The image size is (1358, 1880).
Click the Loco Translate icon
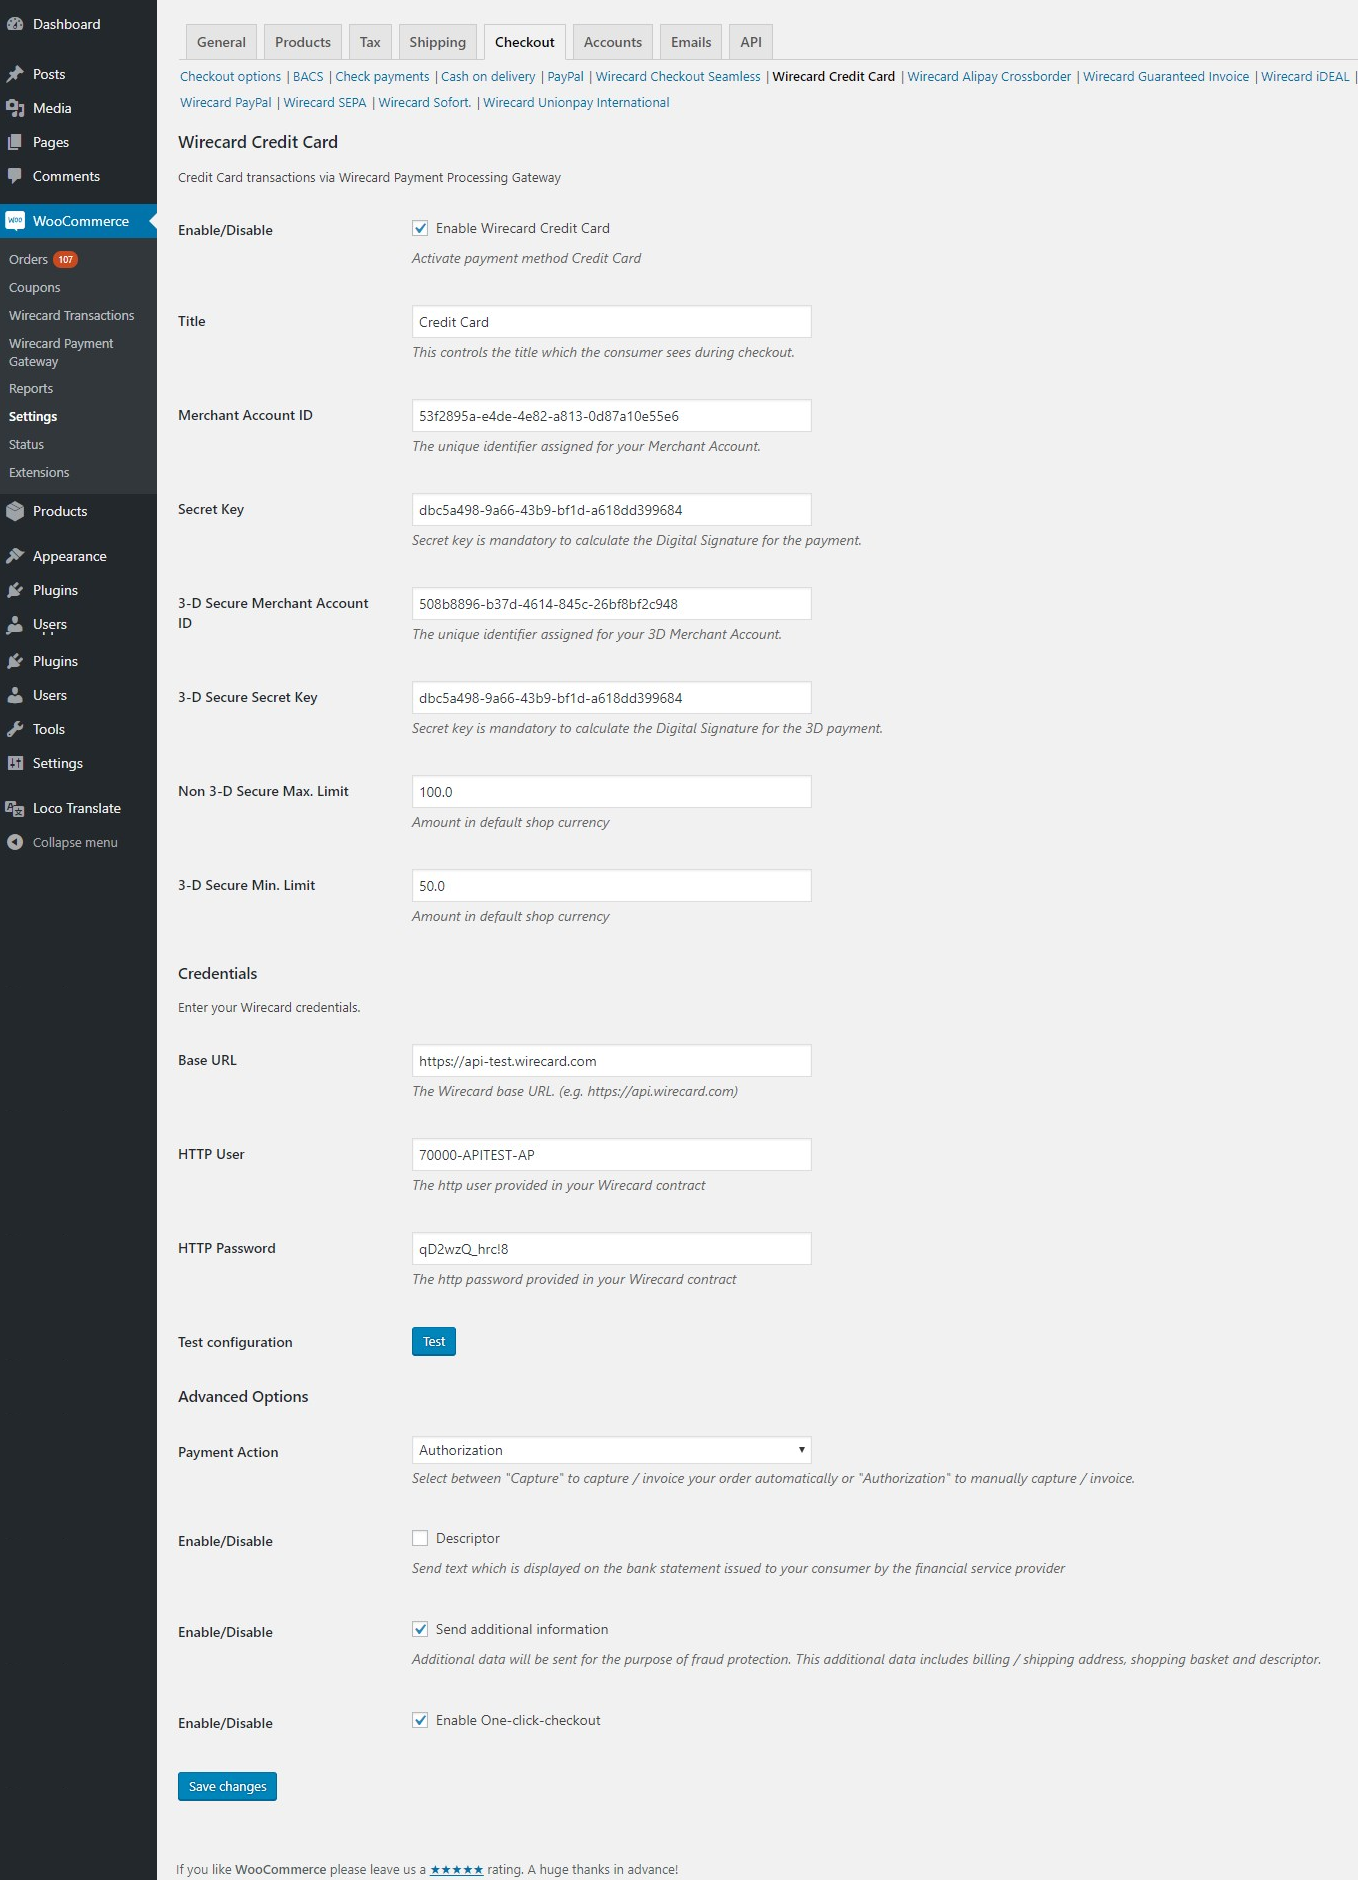coord(15,808)
